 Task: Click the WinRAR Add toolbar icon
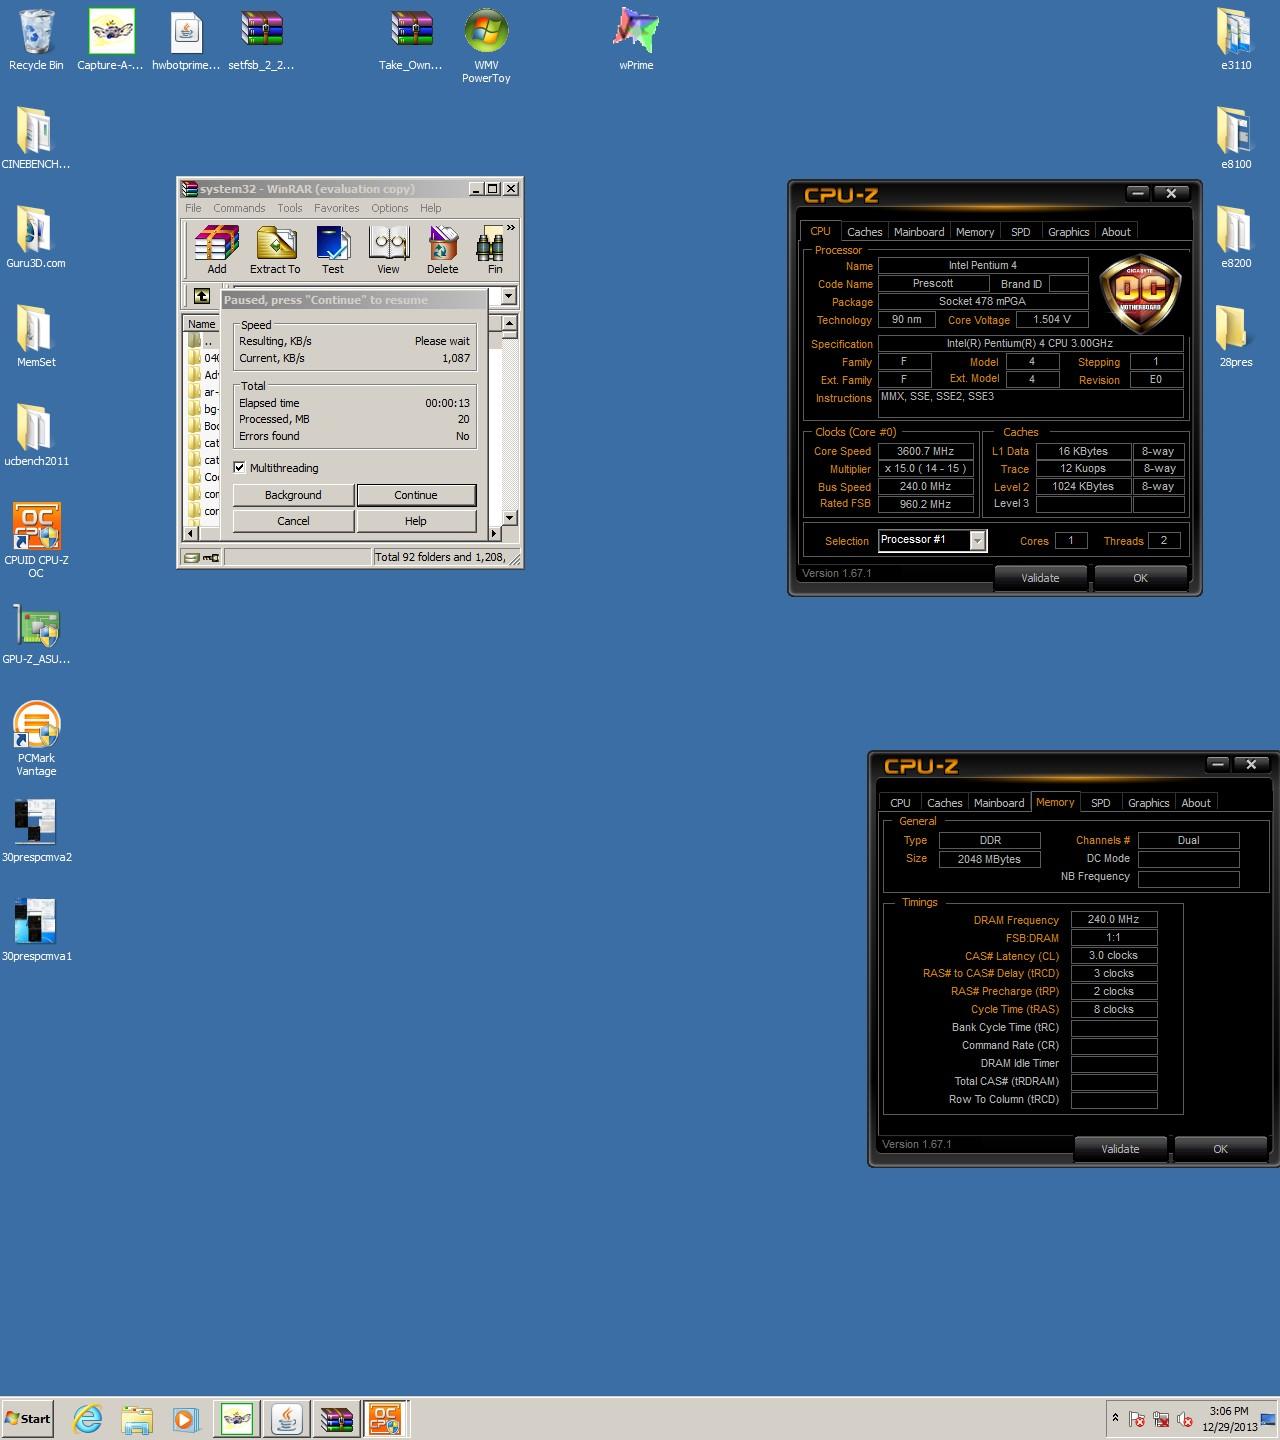[x=217, y=249]
